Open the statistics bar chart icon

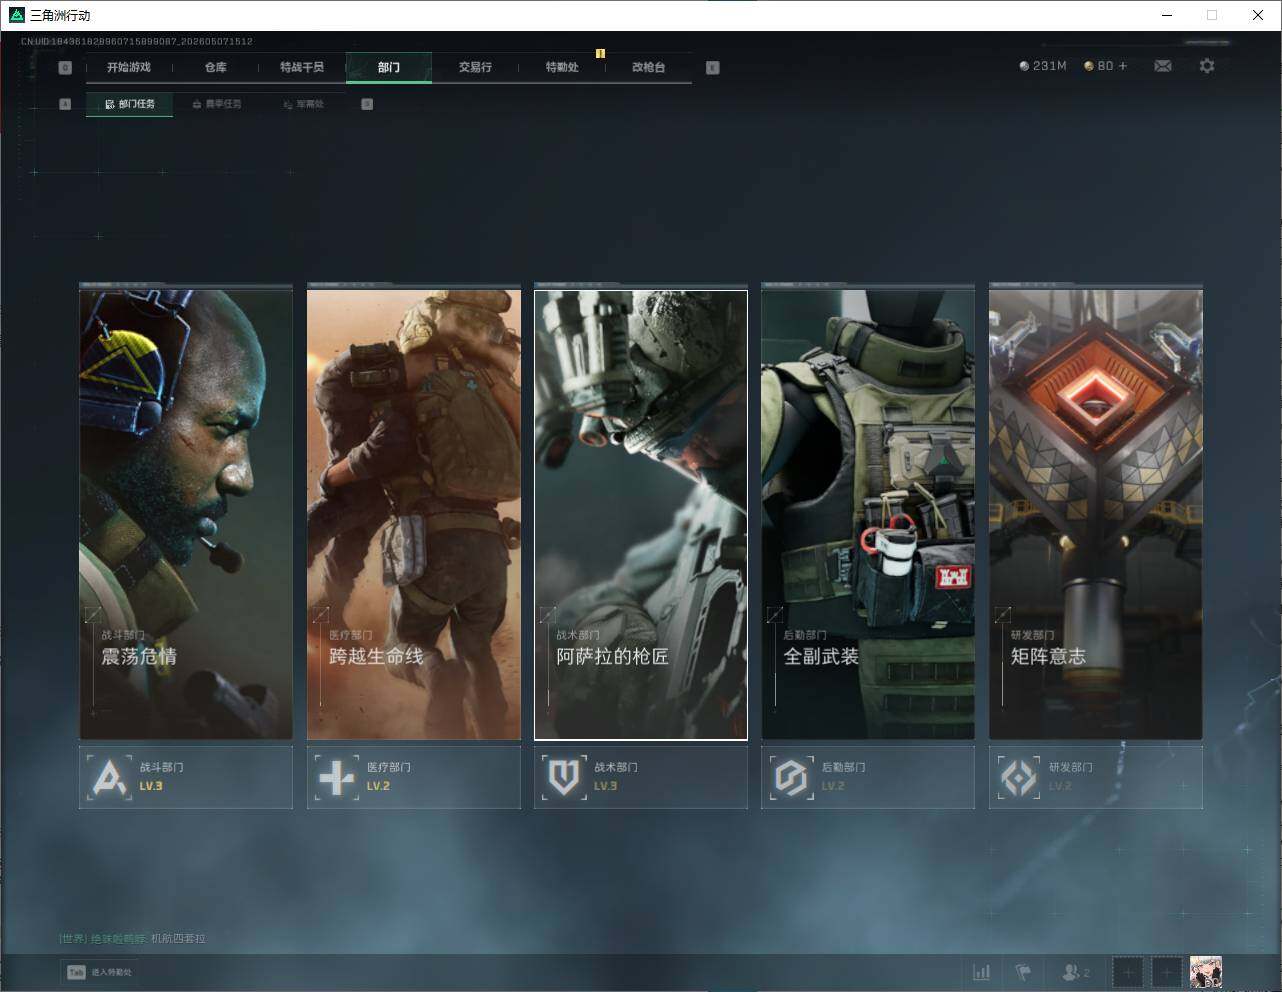(982, 971)
